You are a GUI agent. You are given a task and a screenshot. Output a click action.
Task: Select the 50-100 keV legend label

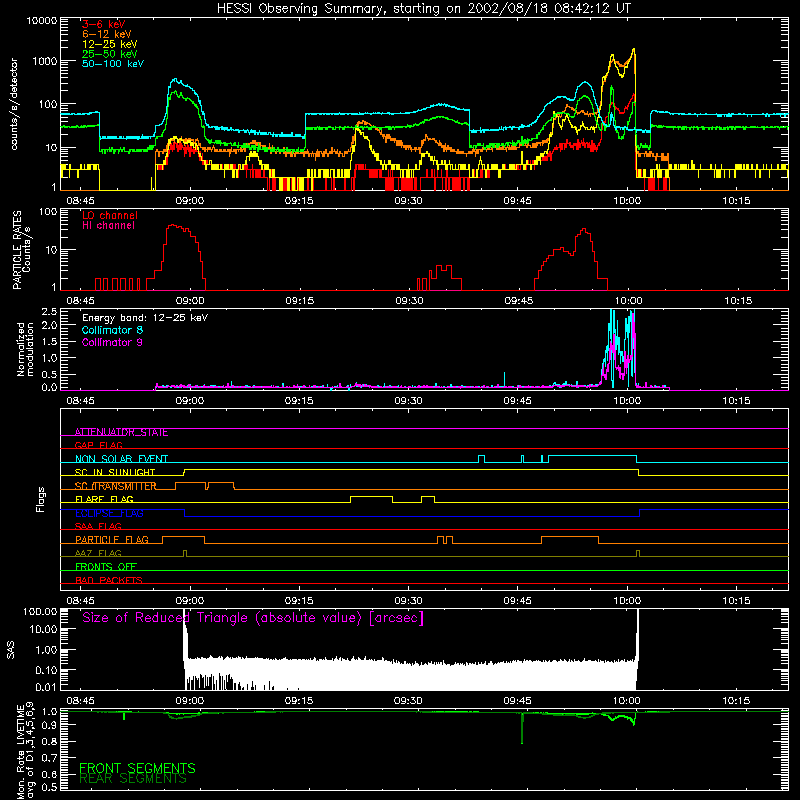coord(113,63)
